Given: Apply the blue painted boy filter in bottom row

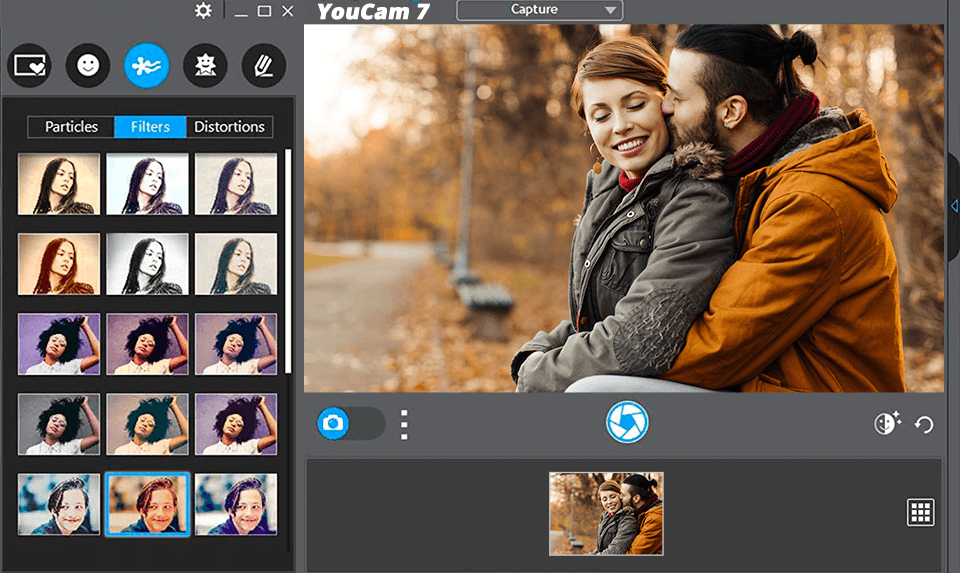Looking at the screenshot, I should click(59, 504).
